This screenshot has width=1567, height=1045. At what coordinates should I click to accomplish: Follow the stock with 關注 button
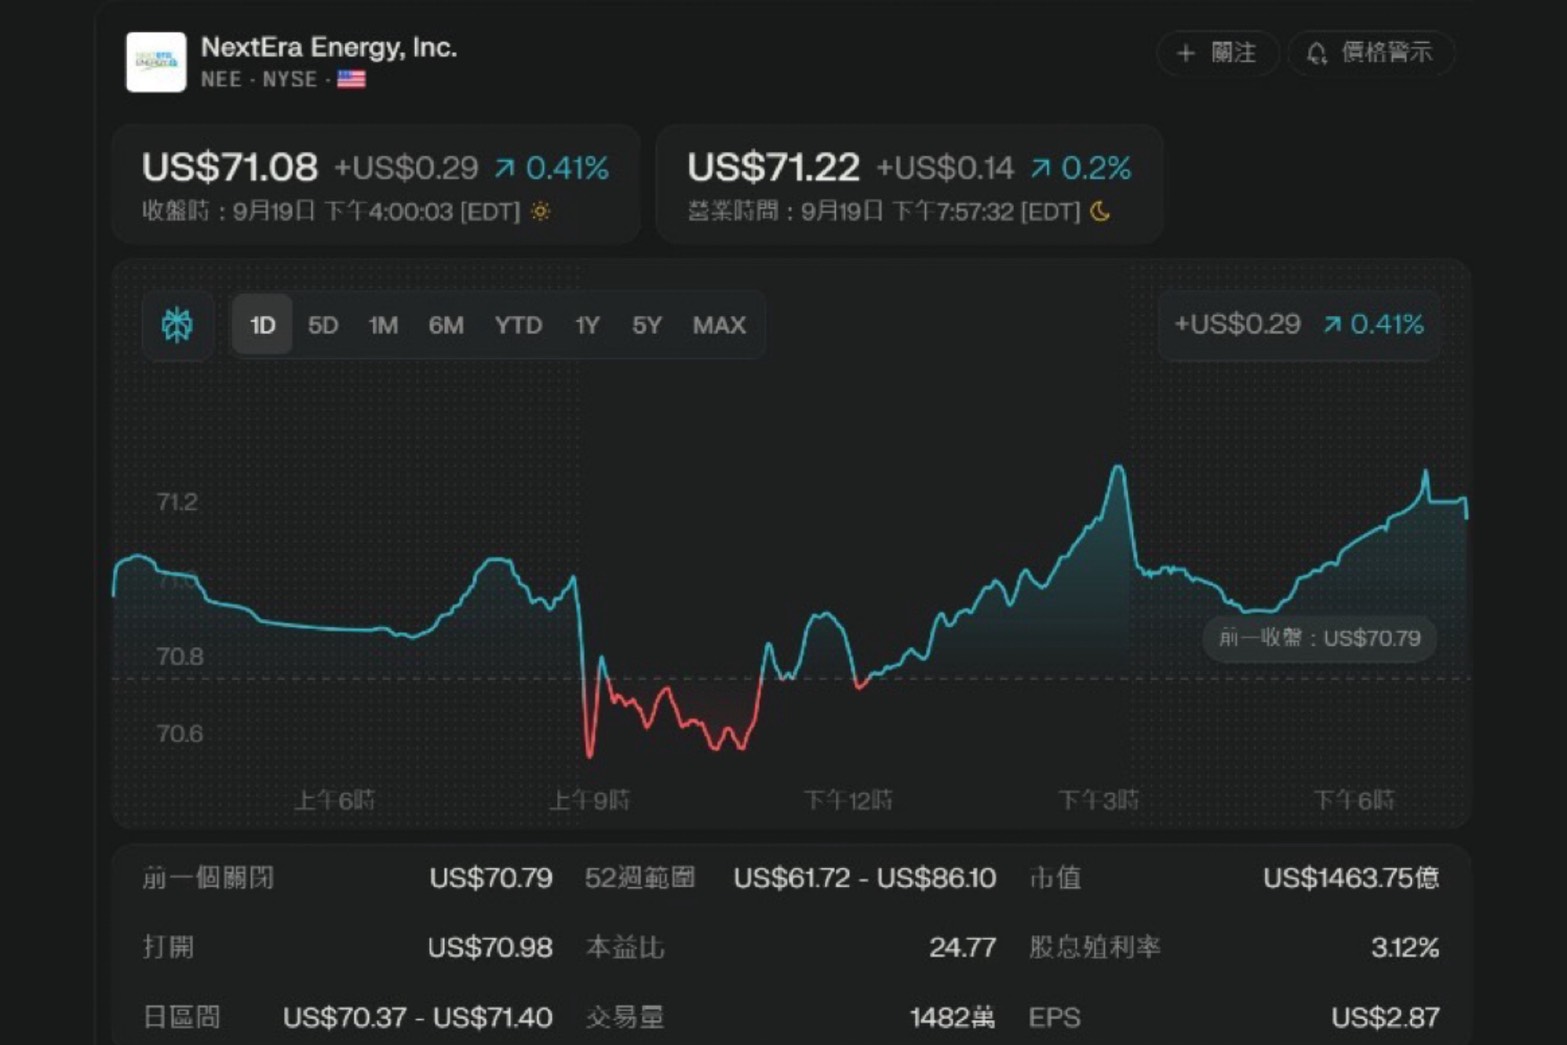[1217, 53]
